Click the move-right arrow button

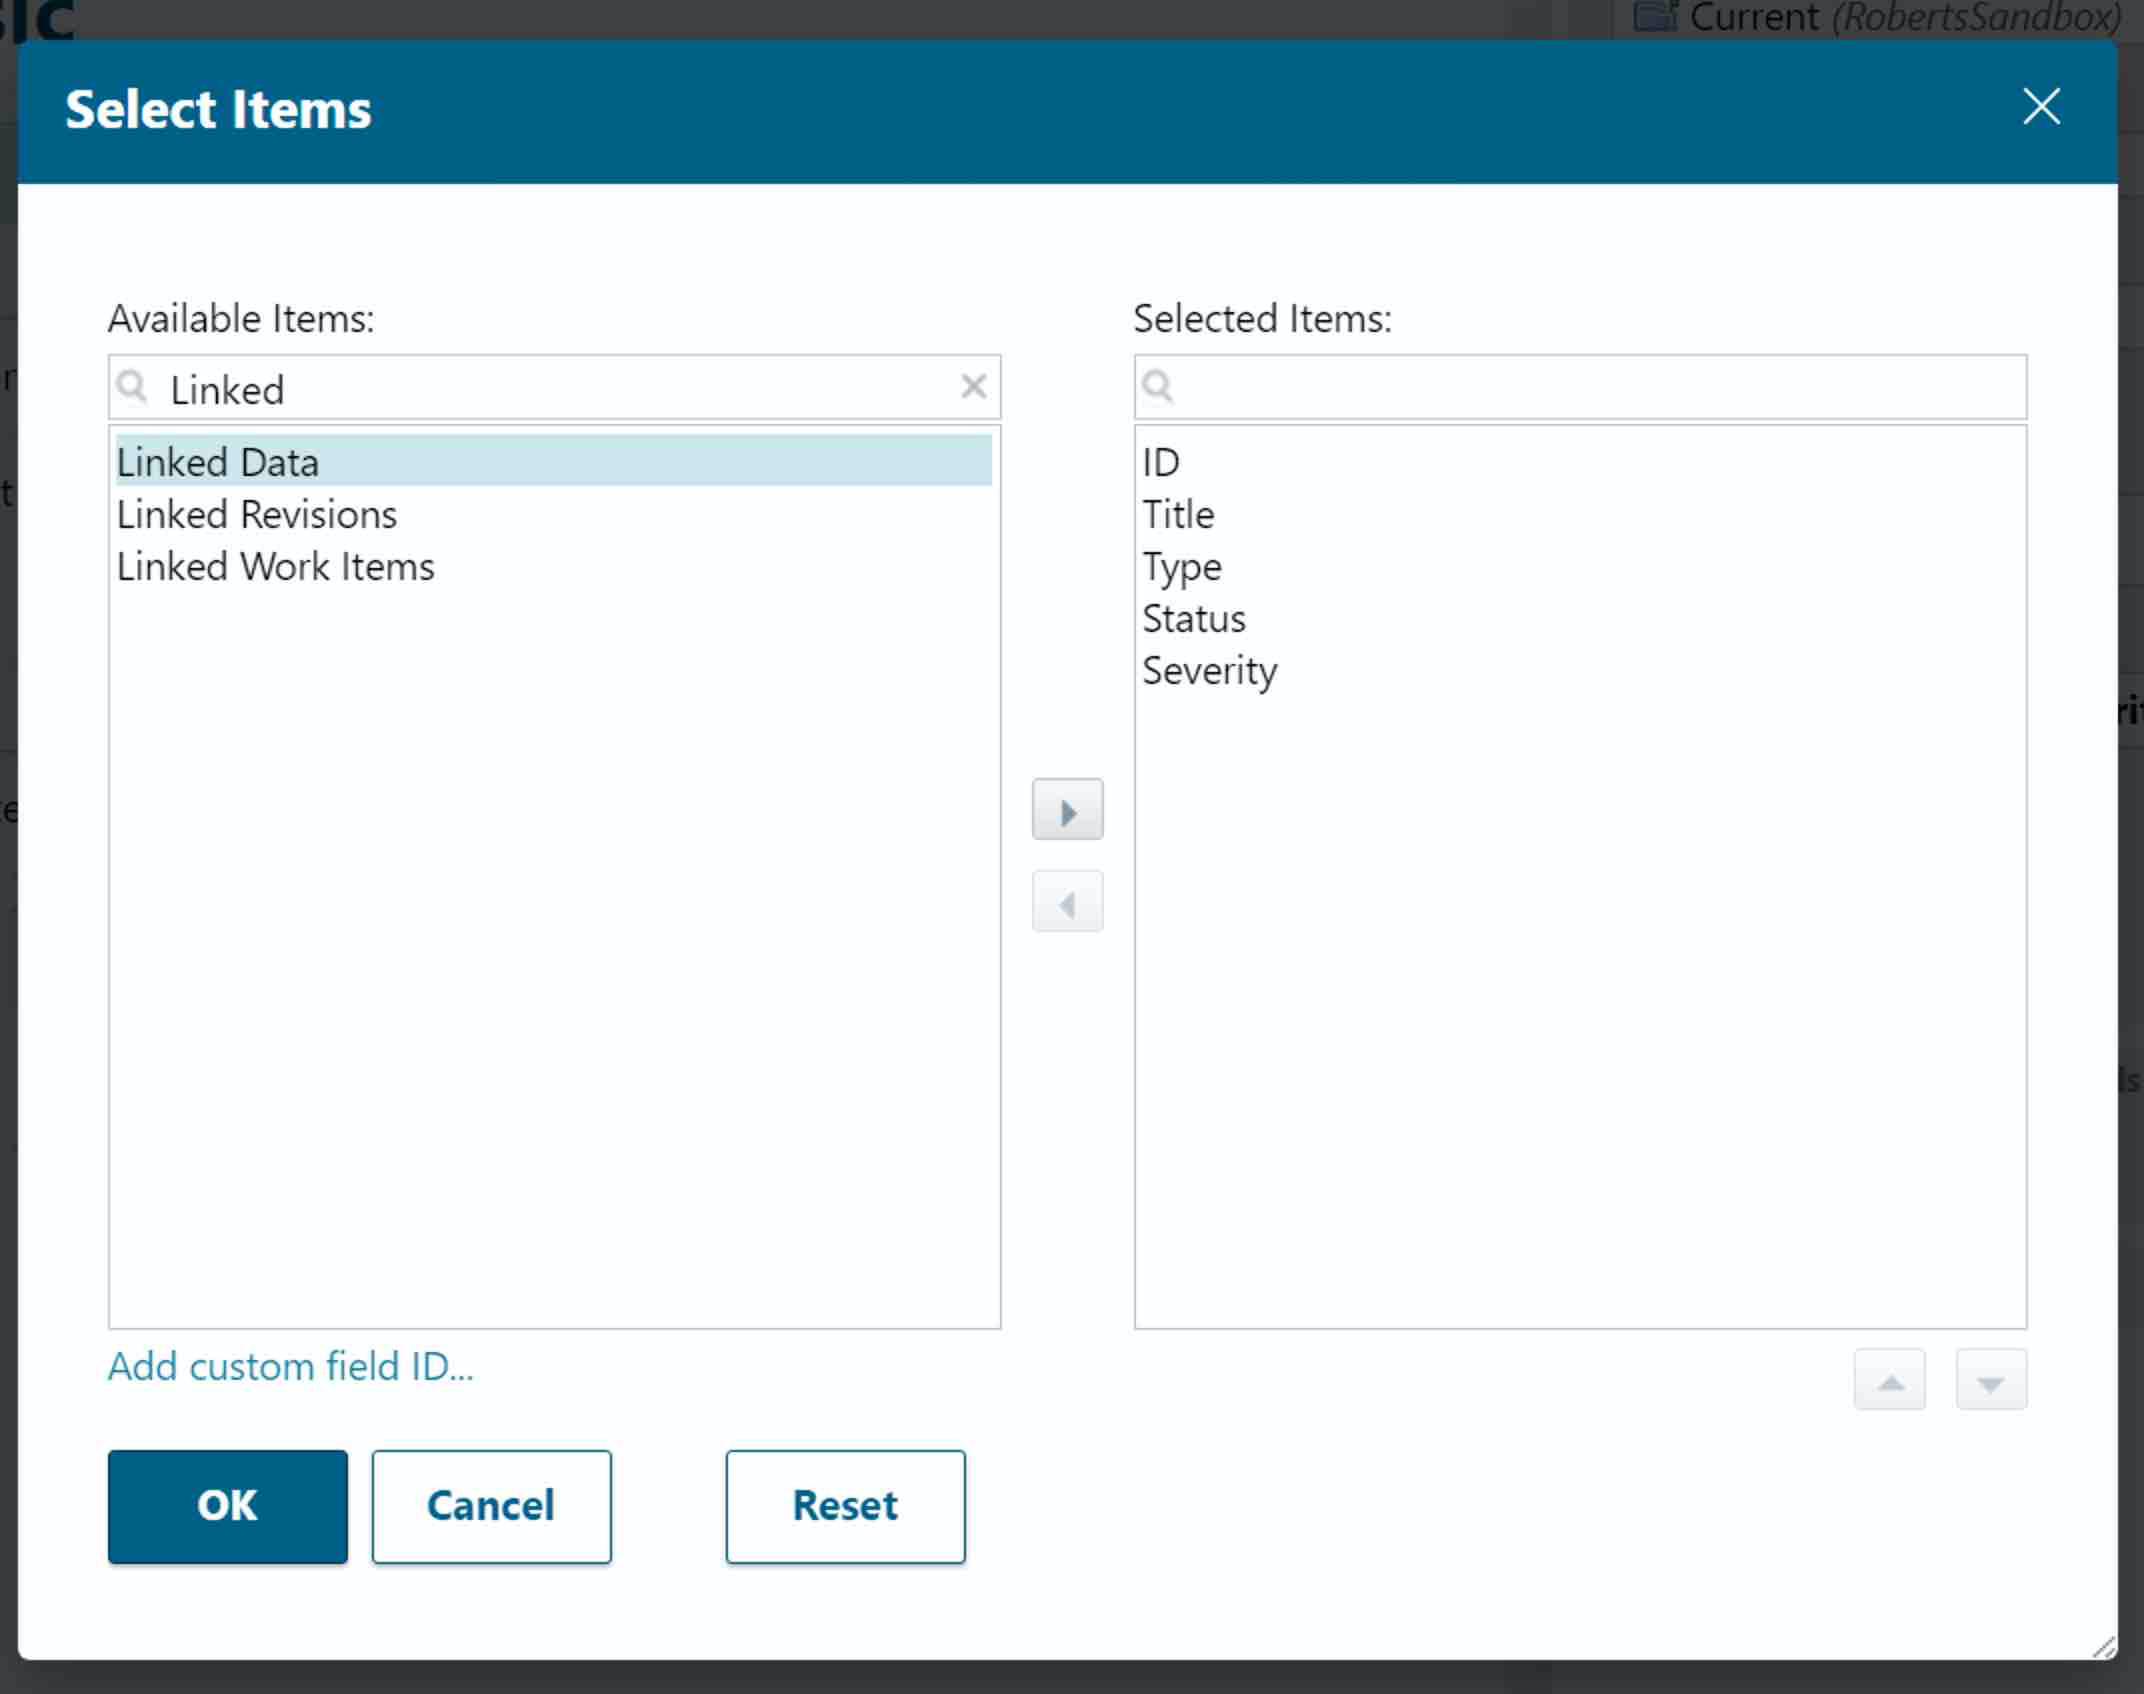(1067, 810)
